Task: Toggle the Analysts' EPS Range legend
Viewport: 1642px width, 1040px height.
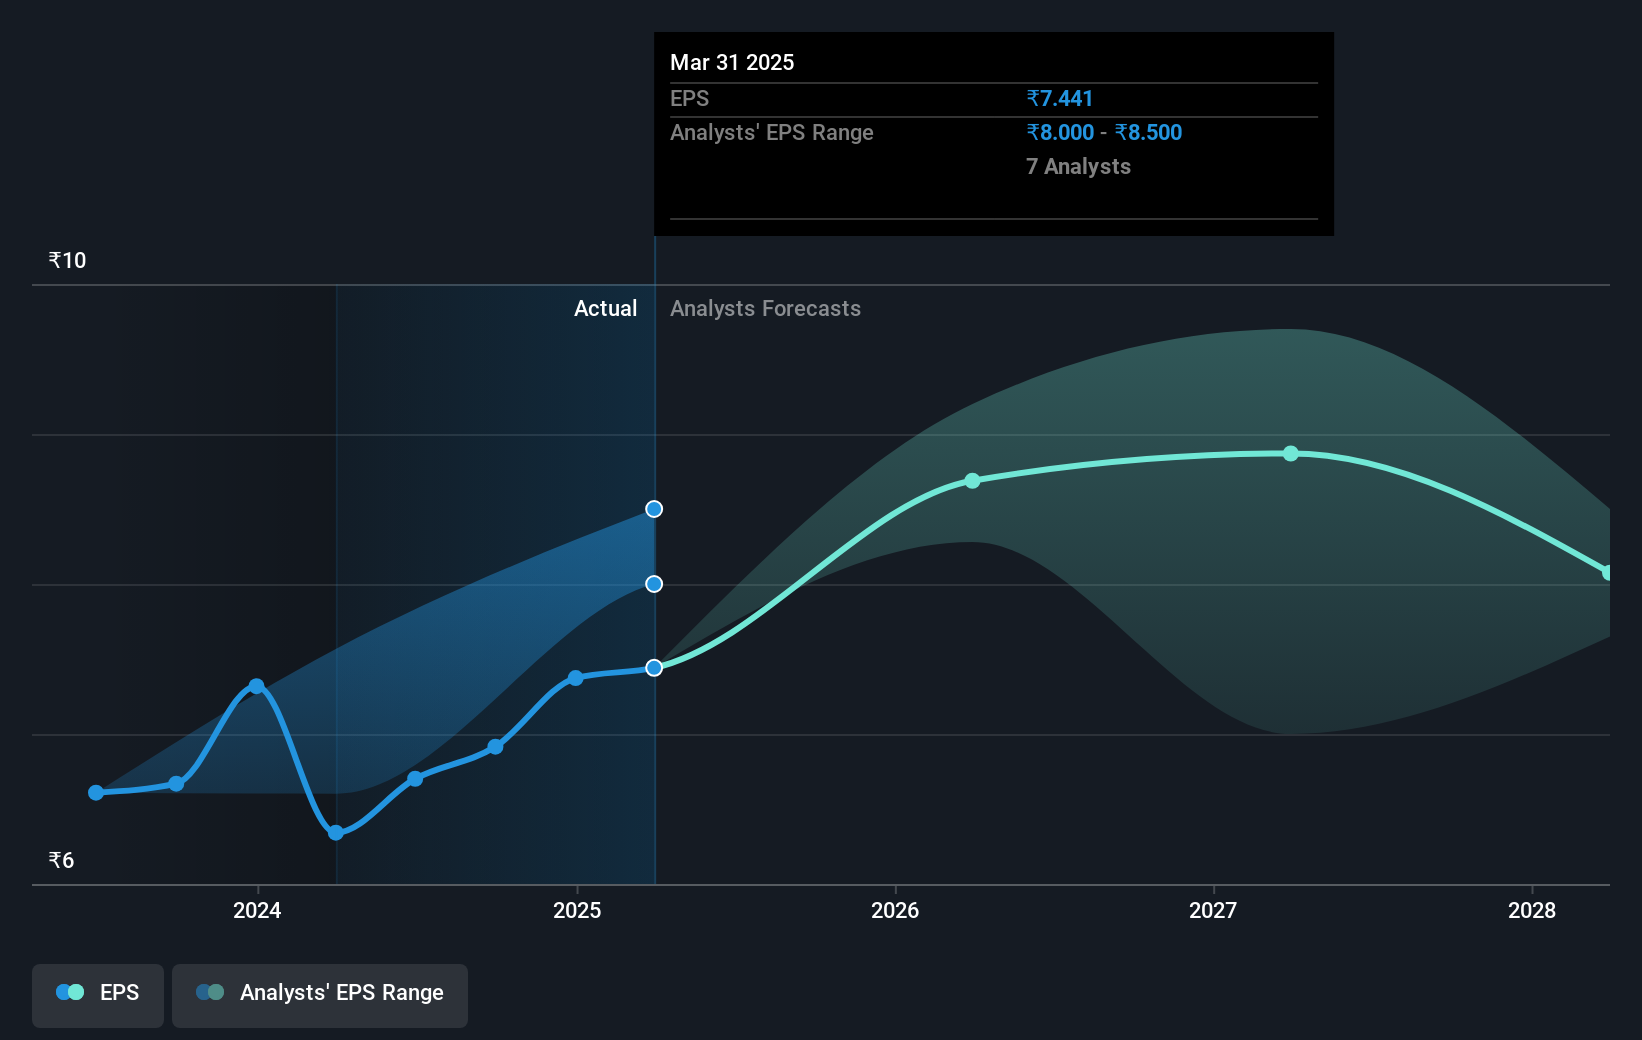Action: [320, 995]
